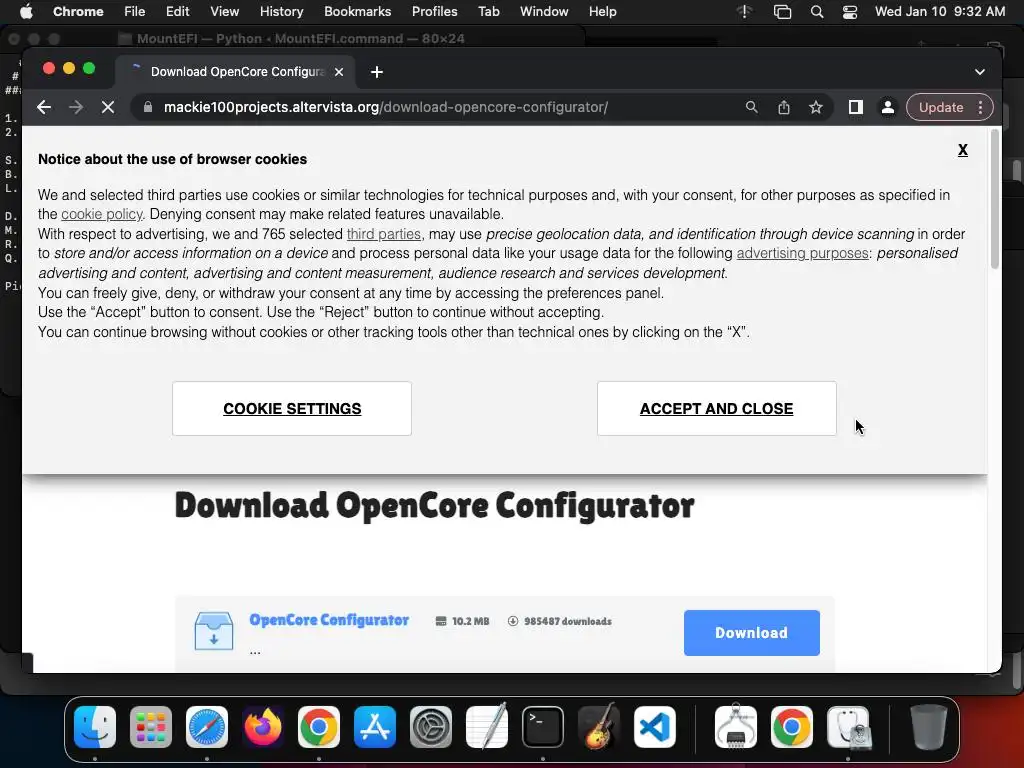This screenshot has width=1024, height=768.
Task: Click the screen mirroring menu bar icon
Action: click(782, 12)
